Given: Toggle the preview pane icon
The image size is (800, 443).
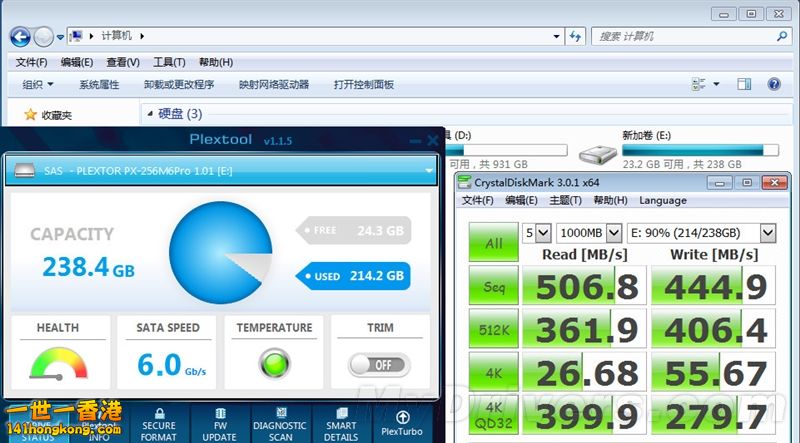Looking at the screenshot, I should pyautogui.click(x=744, y=84).
